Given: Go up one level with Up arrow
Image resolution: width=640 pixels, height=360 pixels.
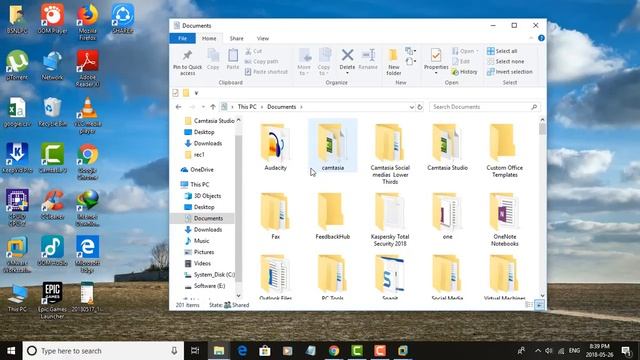Looking at the screenshot, I should point(213,107).
